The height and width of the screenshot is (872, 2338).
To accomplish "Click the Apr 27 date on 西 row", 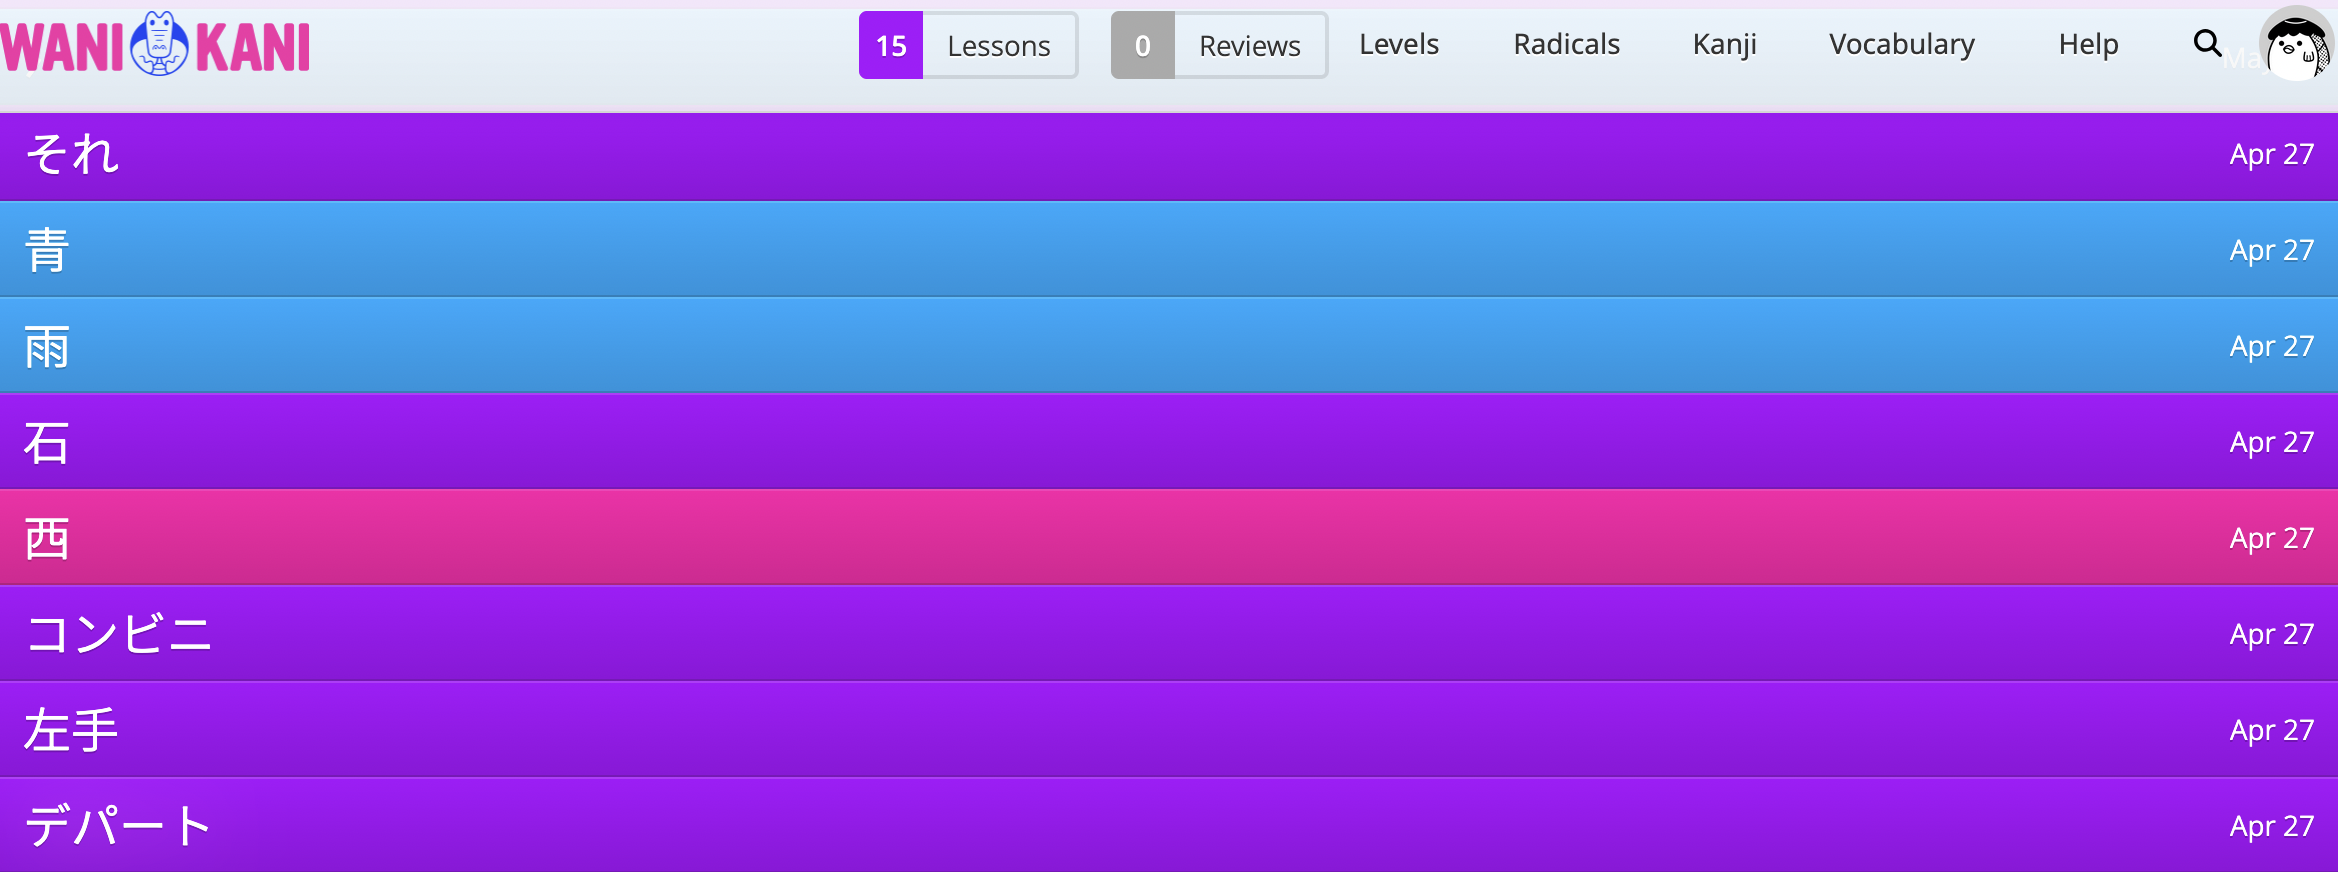I will [x=2271, y=538].
